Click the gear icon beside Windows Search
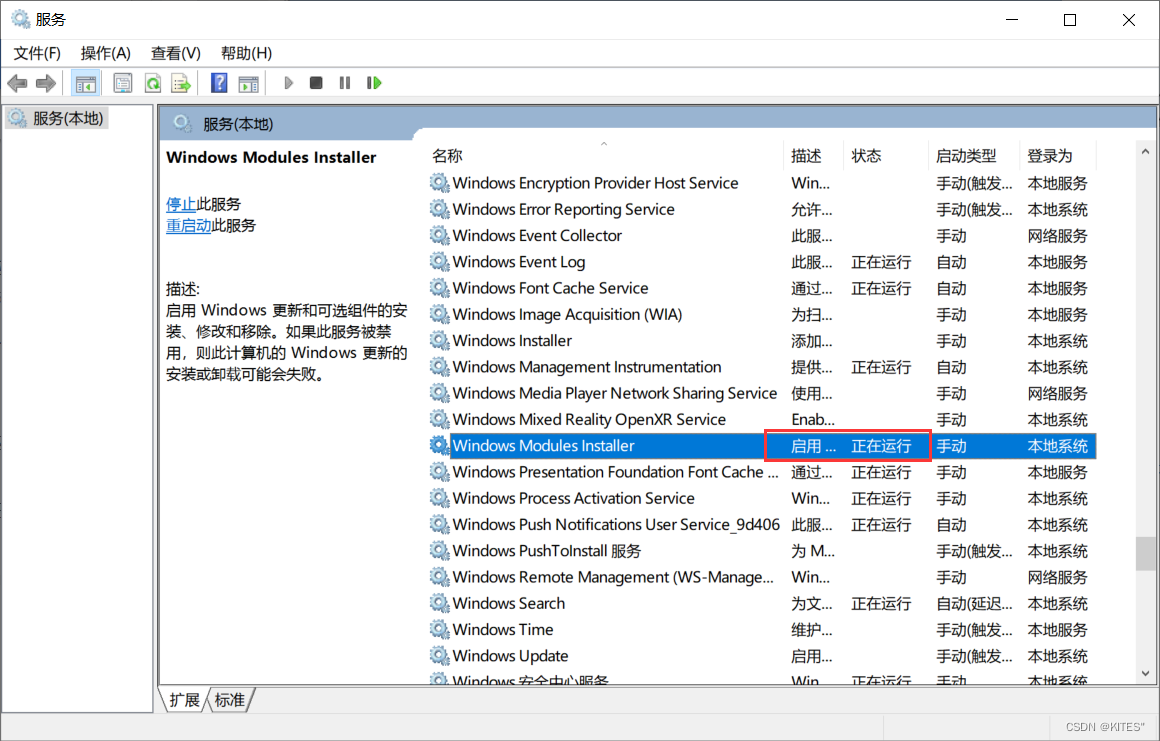Viewport: 1160px width, 741px height. (x=439, y=603)
